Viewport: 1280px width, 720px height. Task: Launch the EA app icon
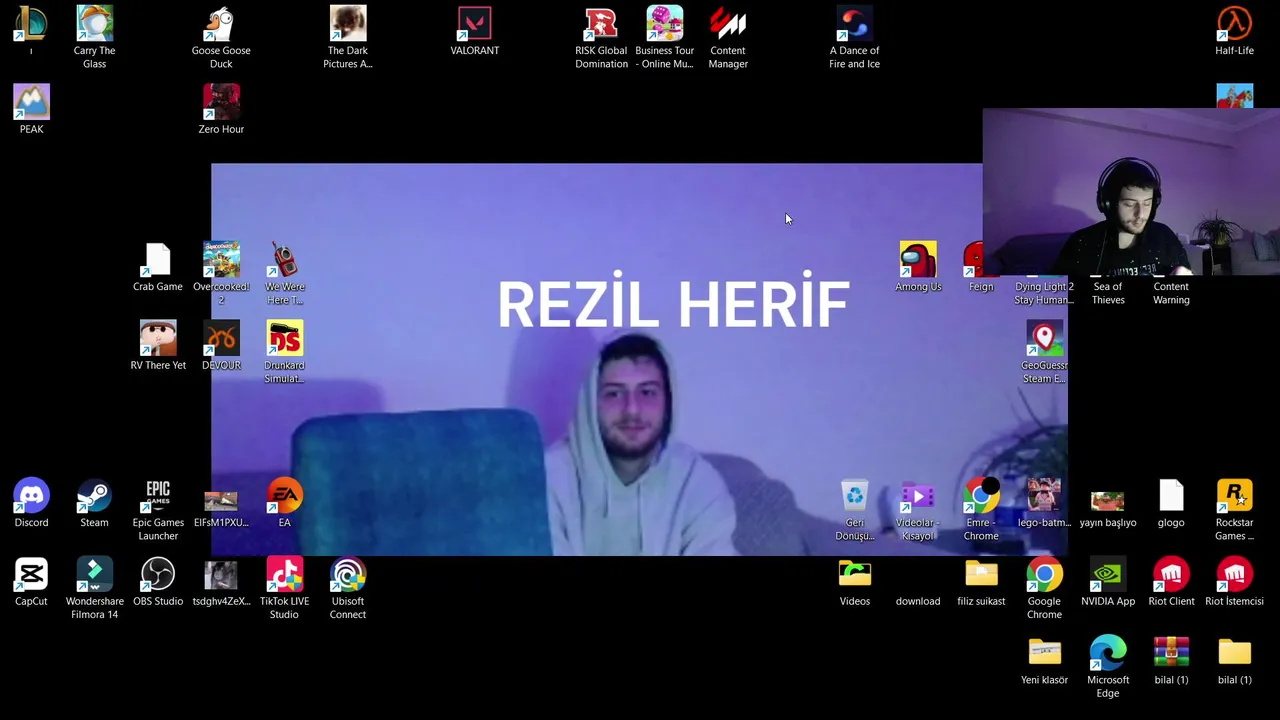(x=284, y=496)
